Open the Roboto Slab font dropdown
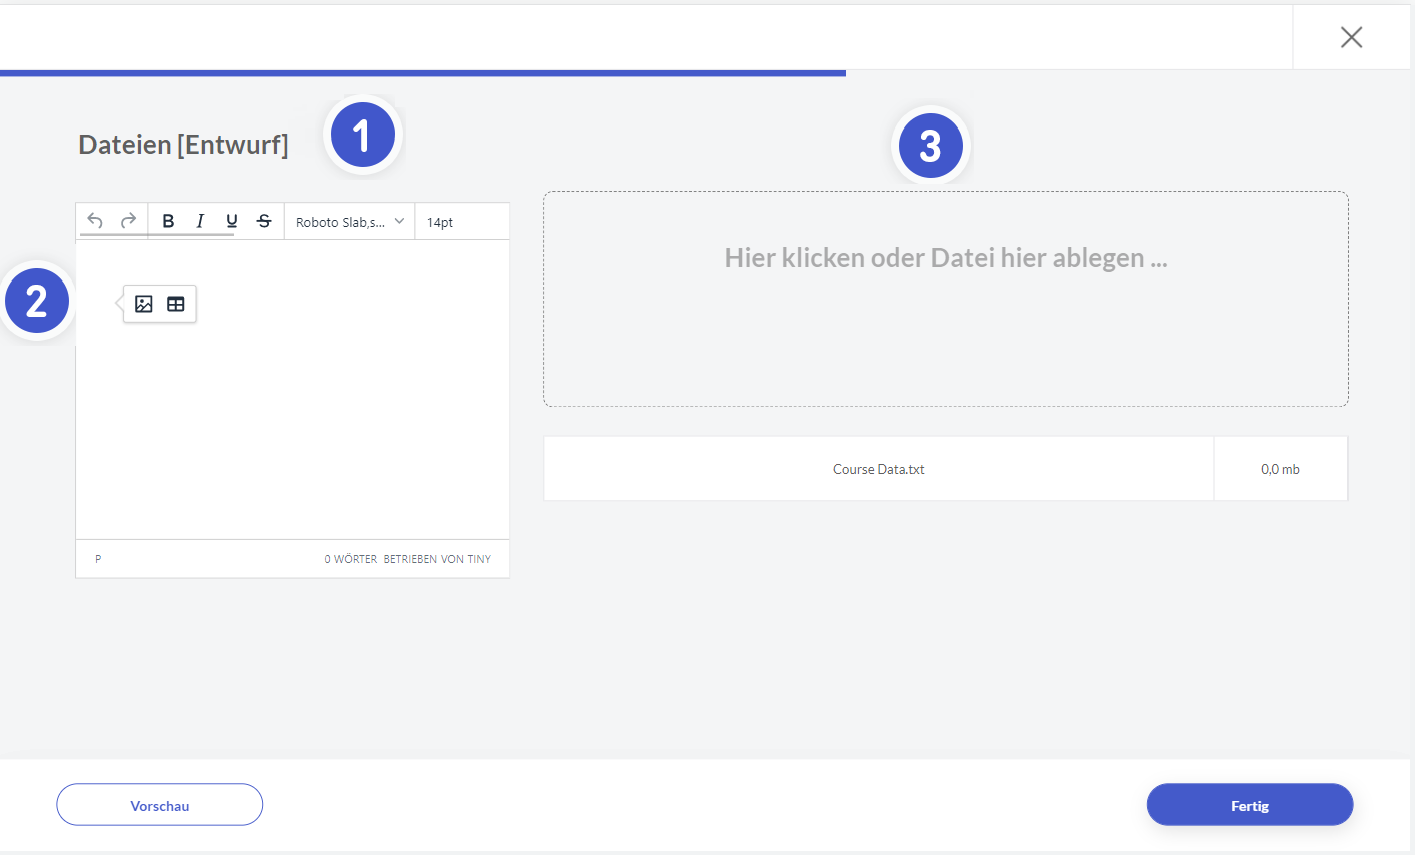Screen dimensions: 1415x855 349,222
